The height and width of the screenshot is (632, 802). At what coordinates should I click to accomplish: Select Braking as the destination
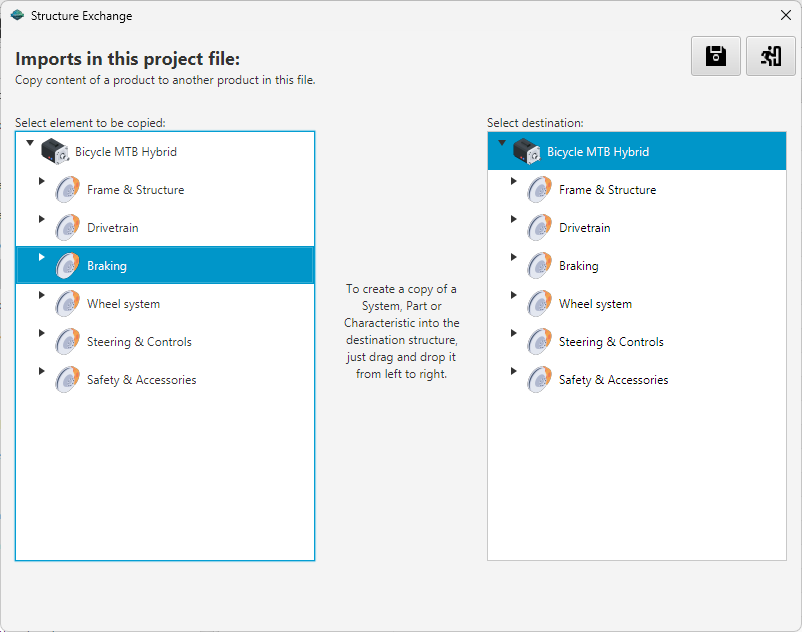click(x=578, y=266)
